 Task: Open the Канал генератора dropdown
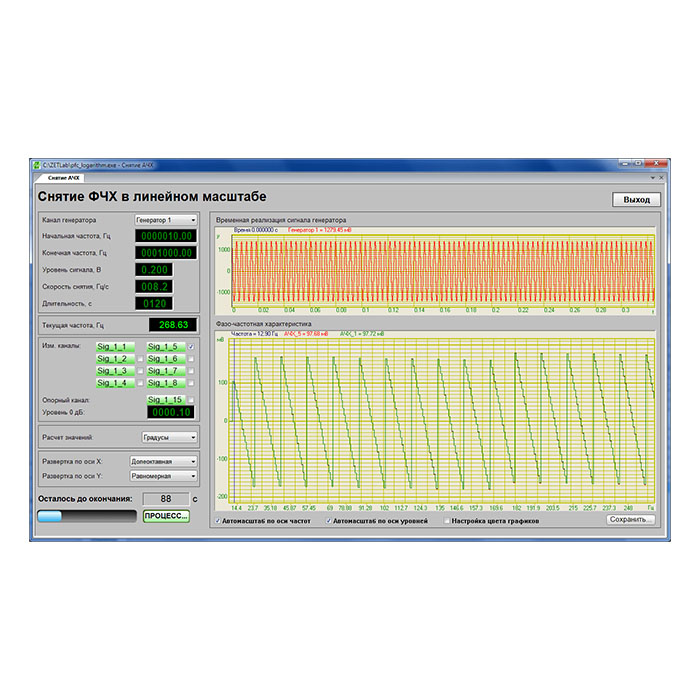click(166, 220)
